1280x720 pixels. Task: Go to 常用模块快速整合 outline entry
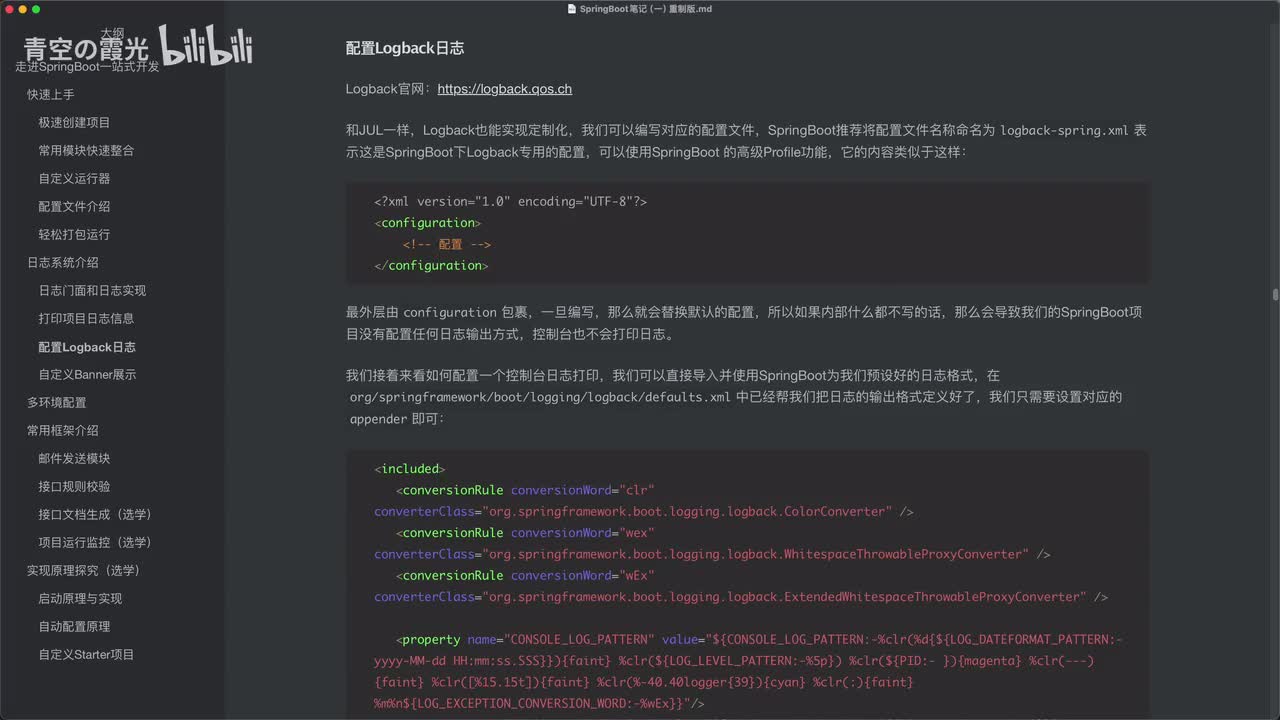87,151
